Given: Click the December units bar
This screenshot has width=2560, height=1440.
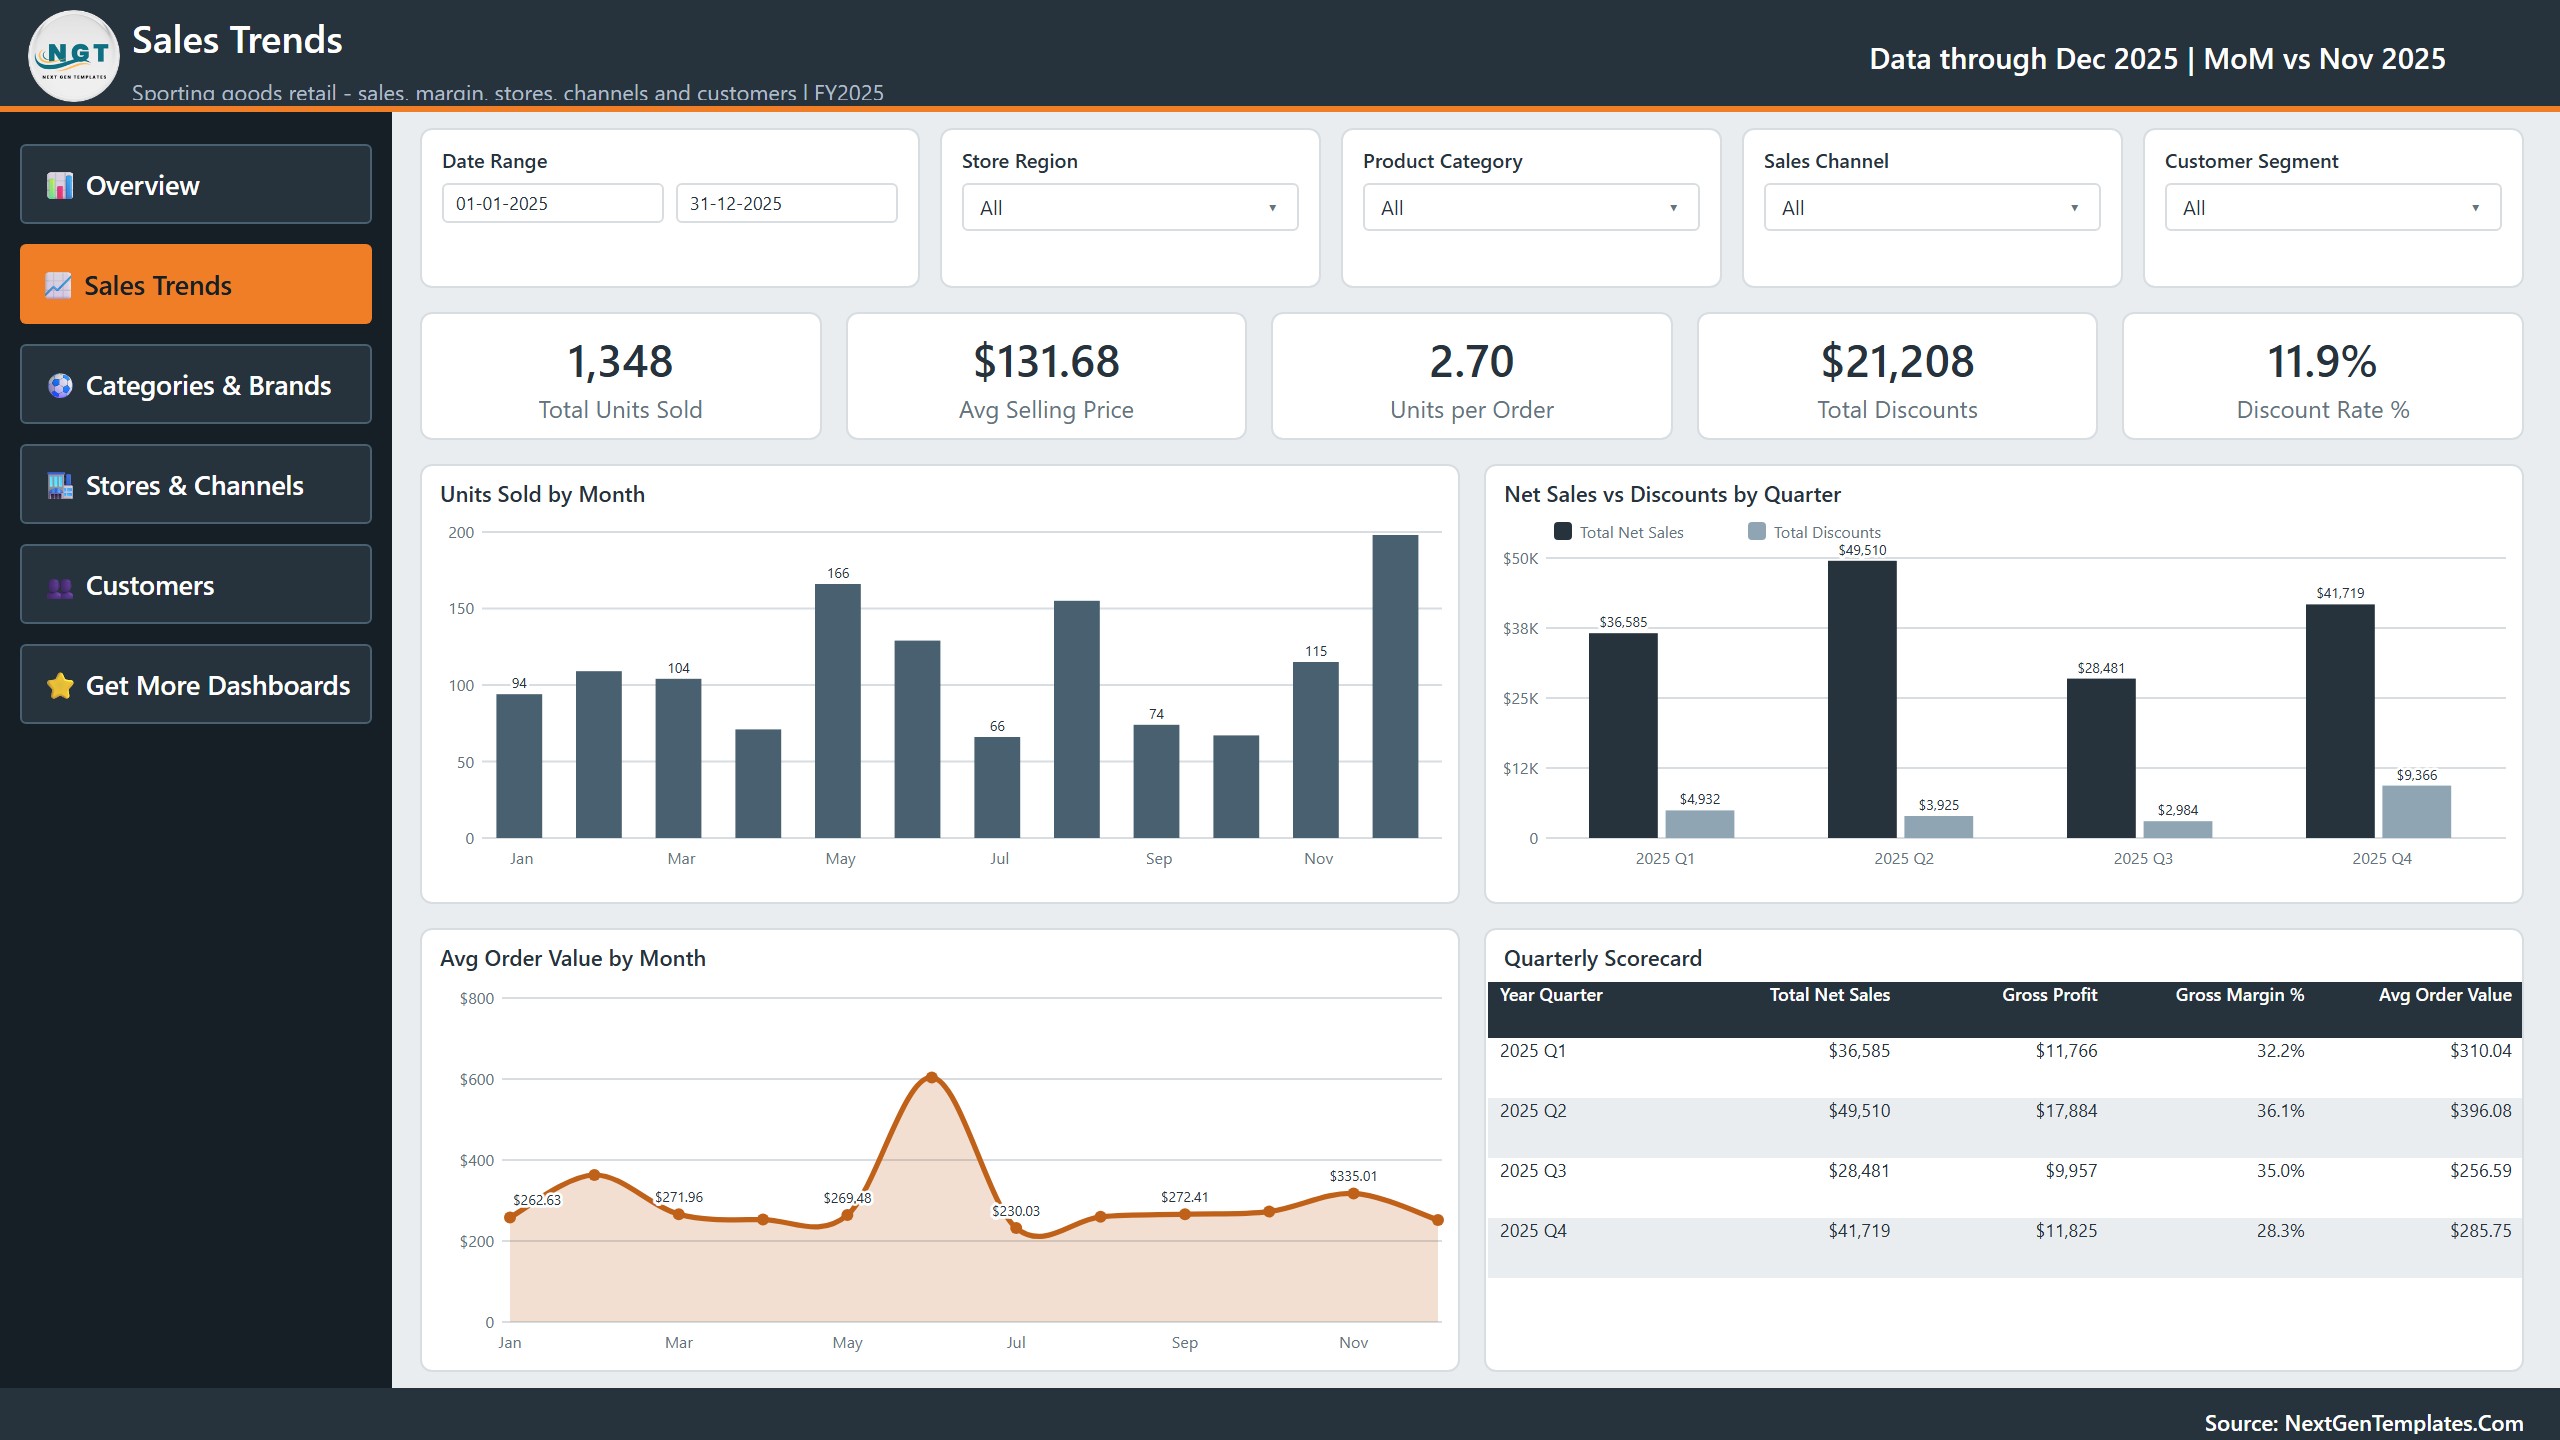Looking at the screenshot, I should pyautogui.click(x=1395, y=686).
